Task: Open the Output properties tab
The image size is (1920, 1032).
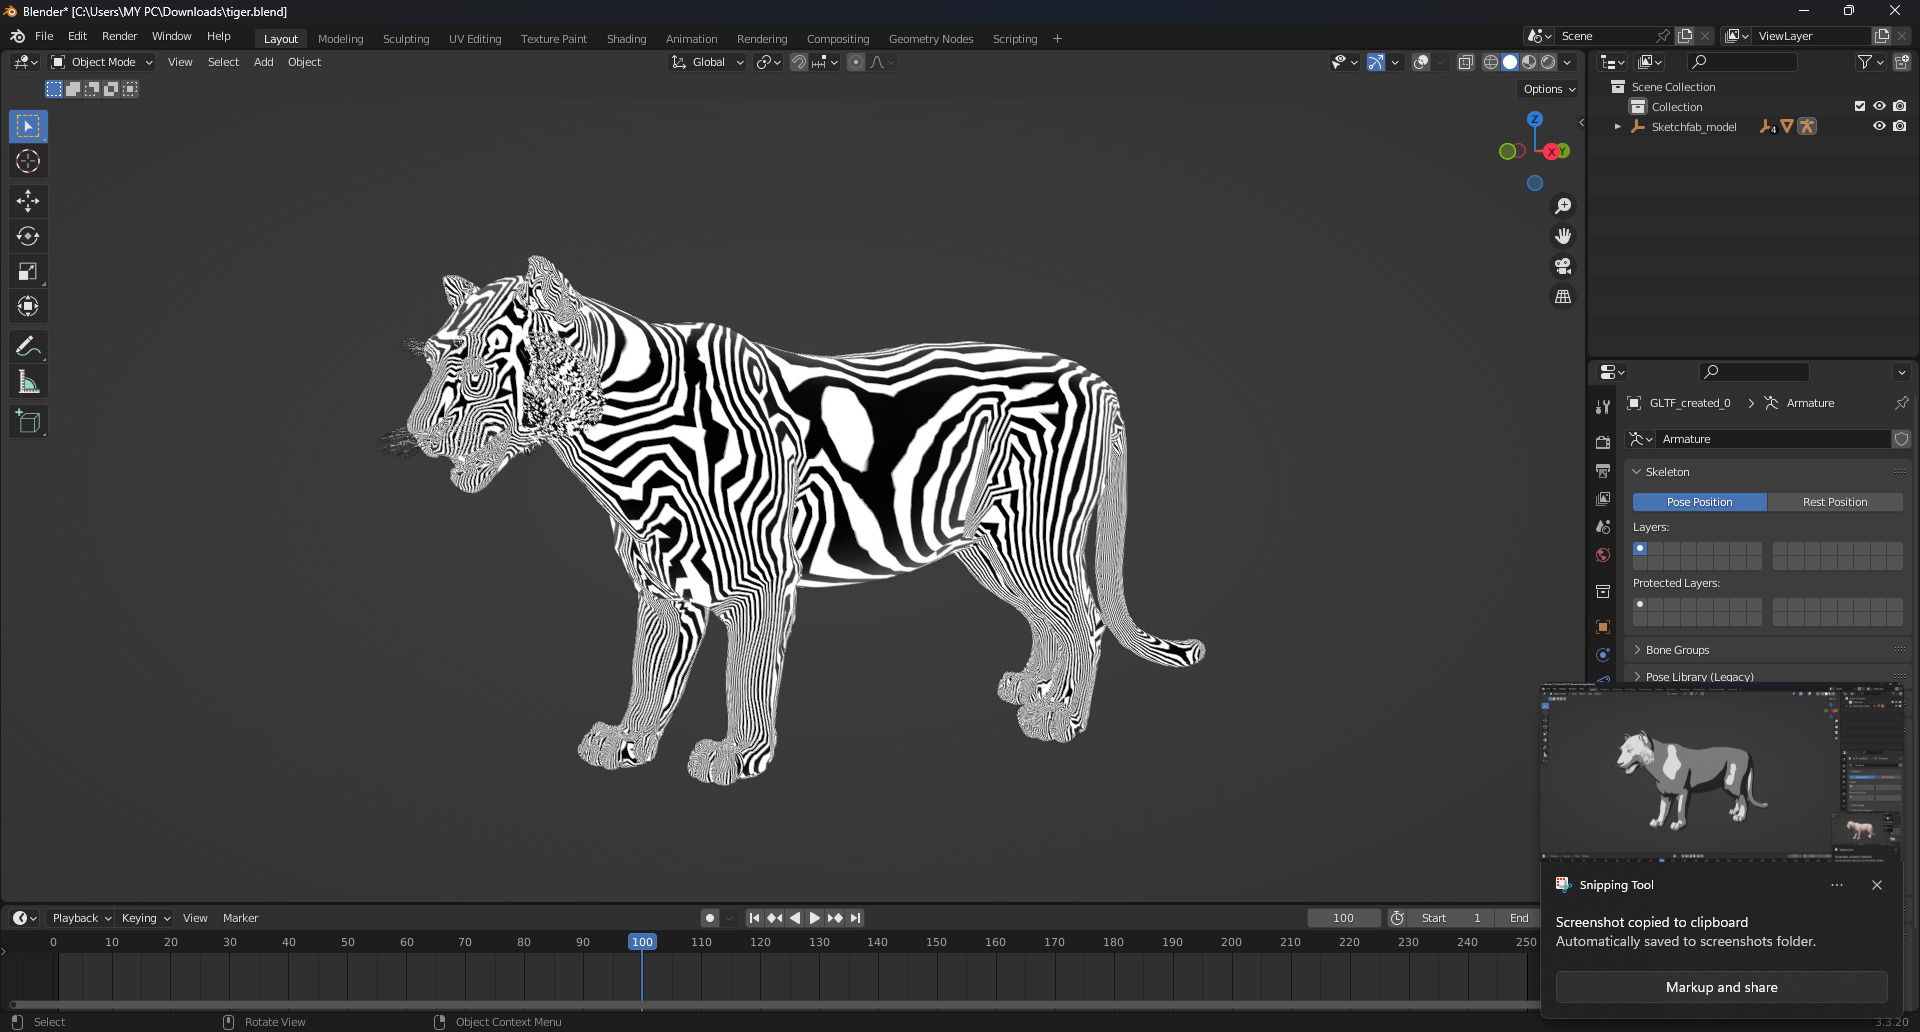Action: pos(1603,471)
